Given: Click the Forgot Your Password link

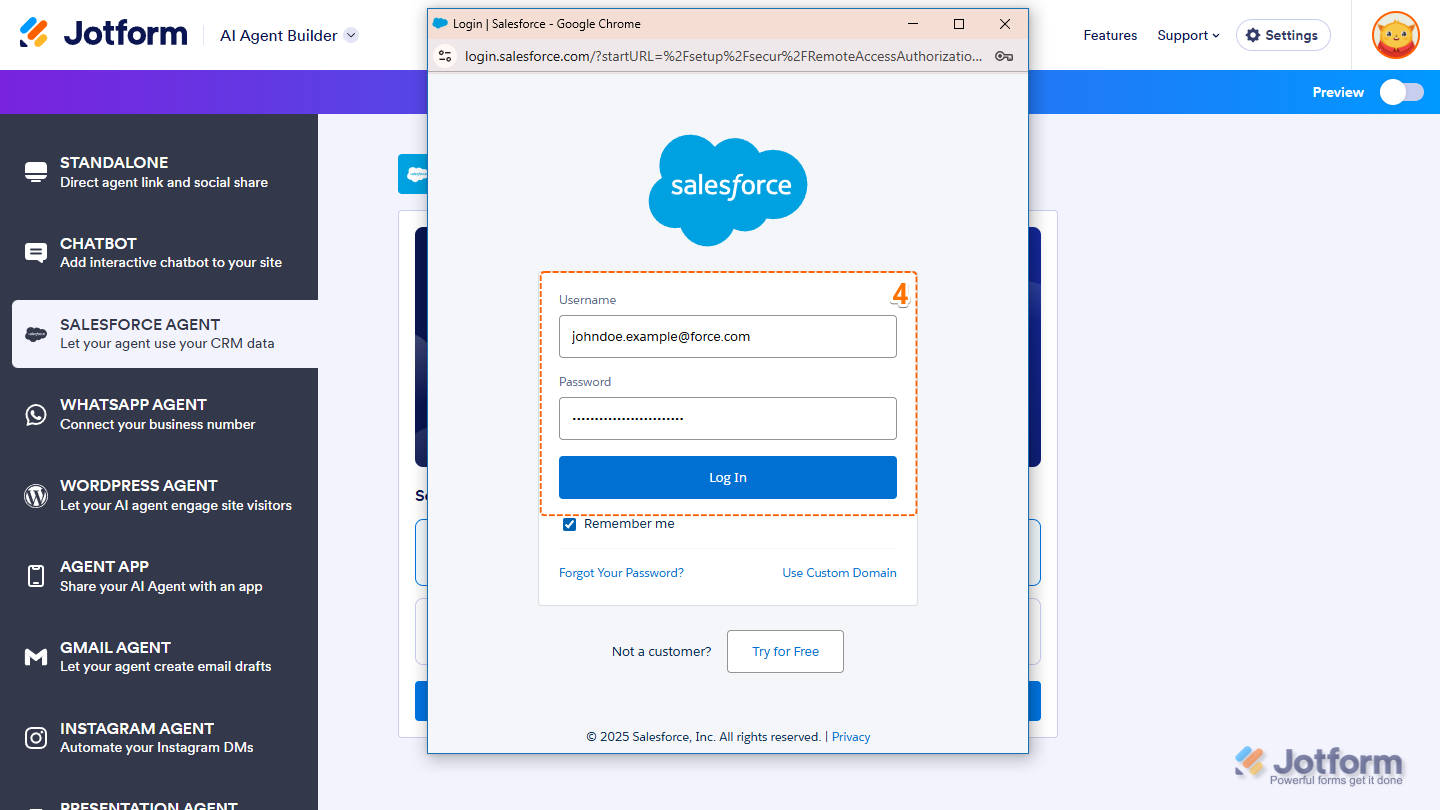Looking at the screenshot, I should tap(621, 573).
